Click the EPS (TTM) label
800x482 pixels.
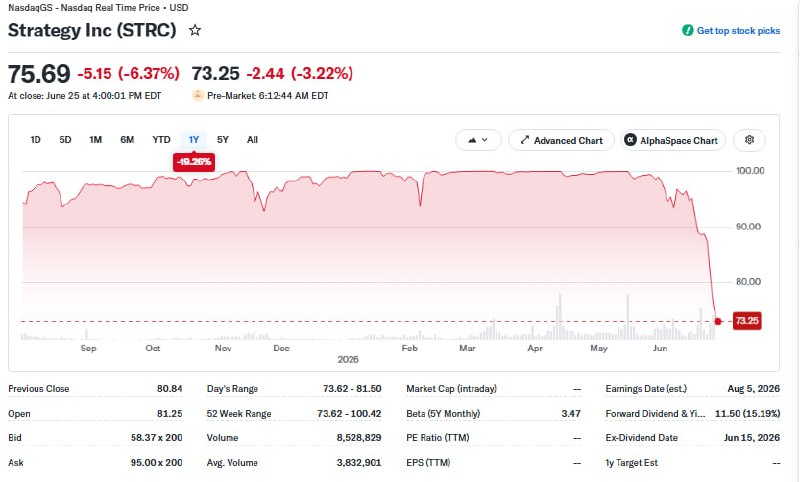(428, 463)
